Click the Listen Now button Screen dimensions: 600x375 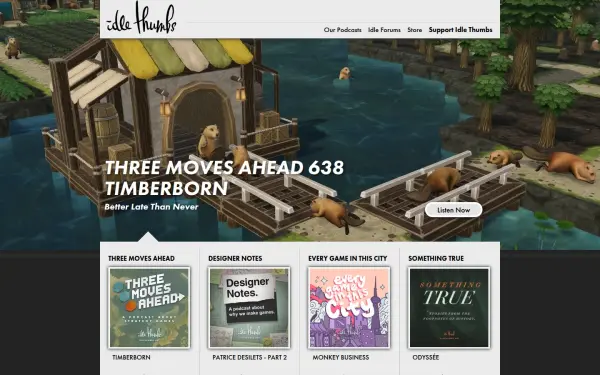(453, 210)
